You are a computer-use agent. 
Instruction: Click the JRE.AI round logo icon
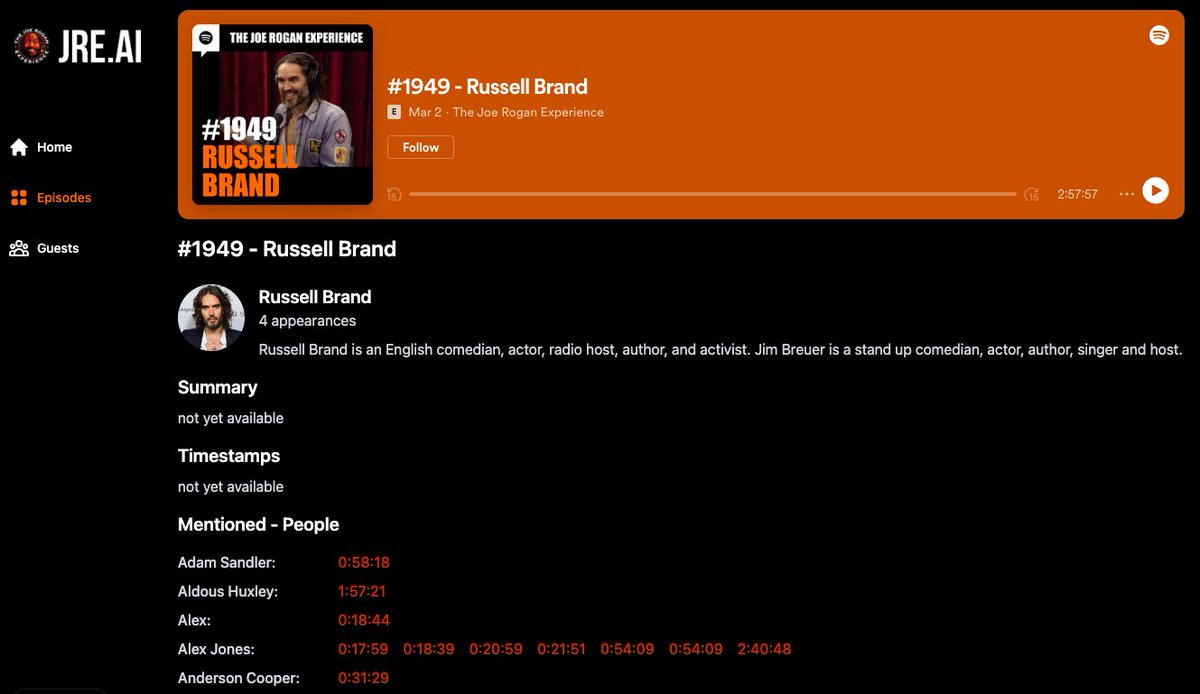pyautogui.click(x=32, y=46)
